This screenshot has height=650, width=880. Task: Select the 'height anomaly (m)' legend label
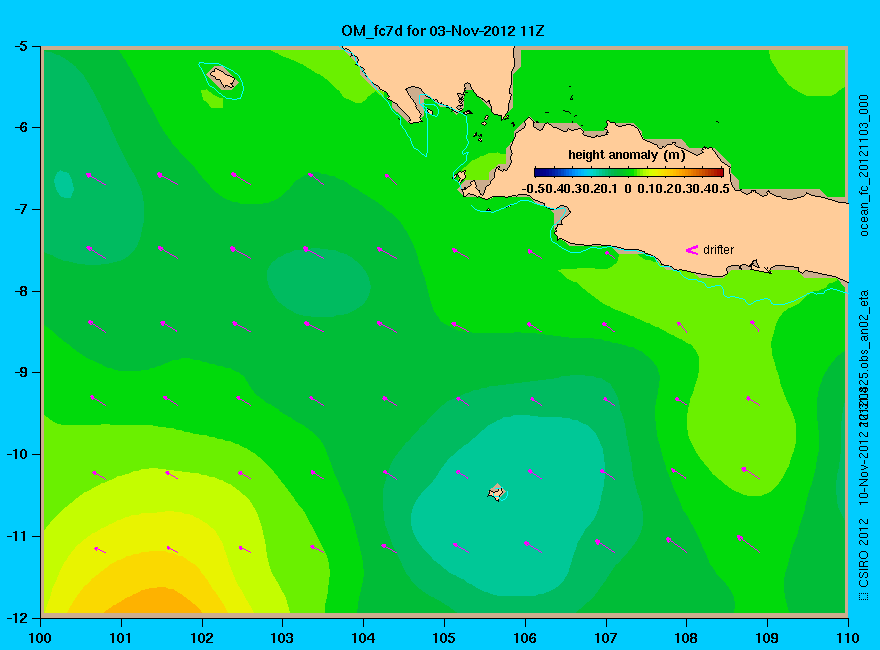[626, 155]
